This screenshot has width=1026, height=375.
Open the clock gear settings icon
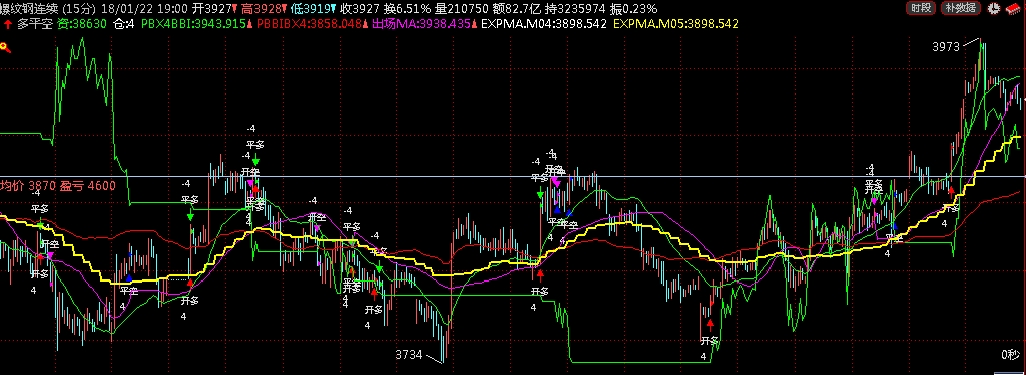pyautogui.click(x=995, y=9)
